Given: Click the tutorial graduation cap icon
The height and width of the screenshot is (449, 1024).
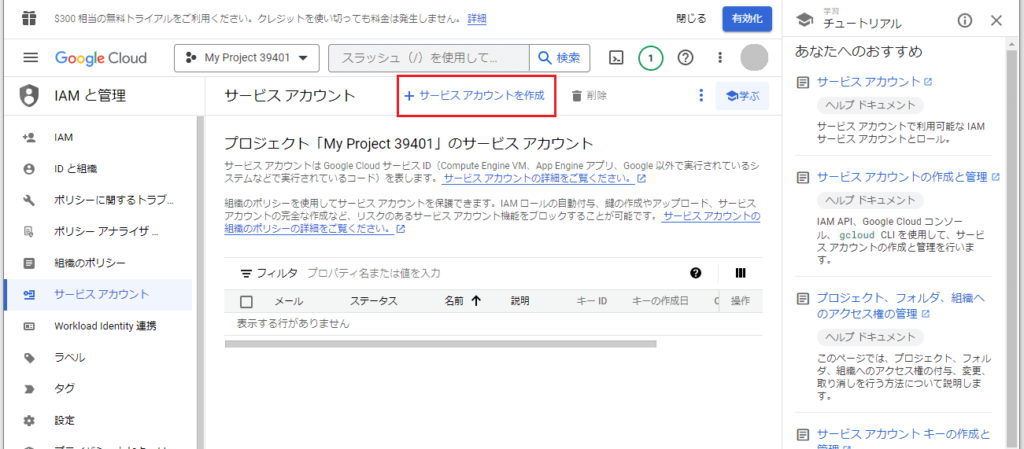Looking at the screenshot, I should (x=806, y=22).
